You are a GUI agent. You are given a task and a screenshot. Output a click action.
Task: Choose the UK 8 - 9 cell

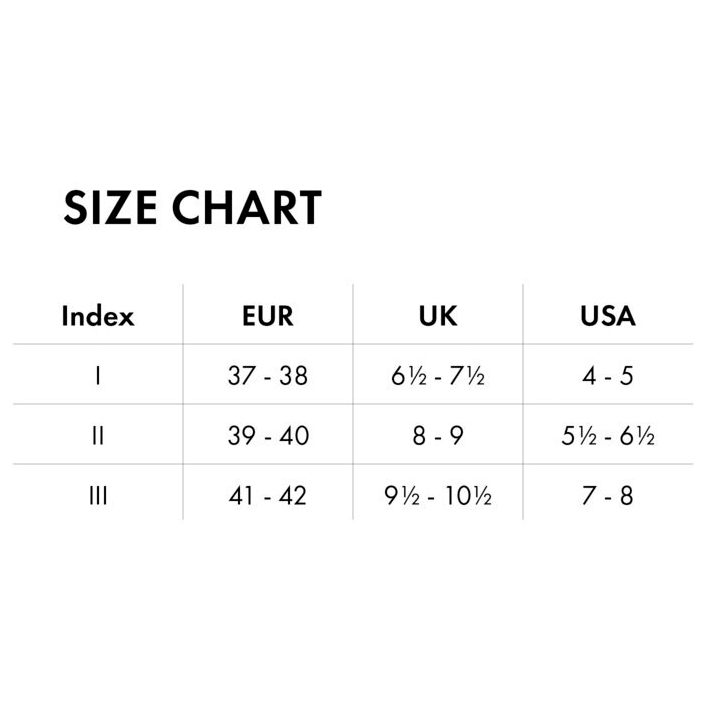coord(438,436)
